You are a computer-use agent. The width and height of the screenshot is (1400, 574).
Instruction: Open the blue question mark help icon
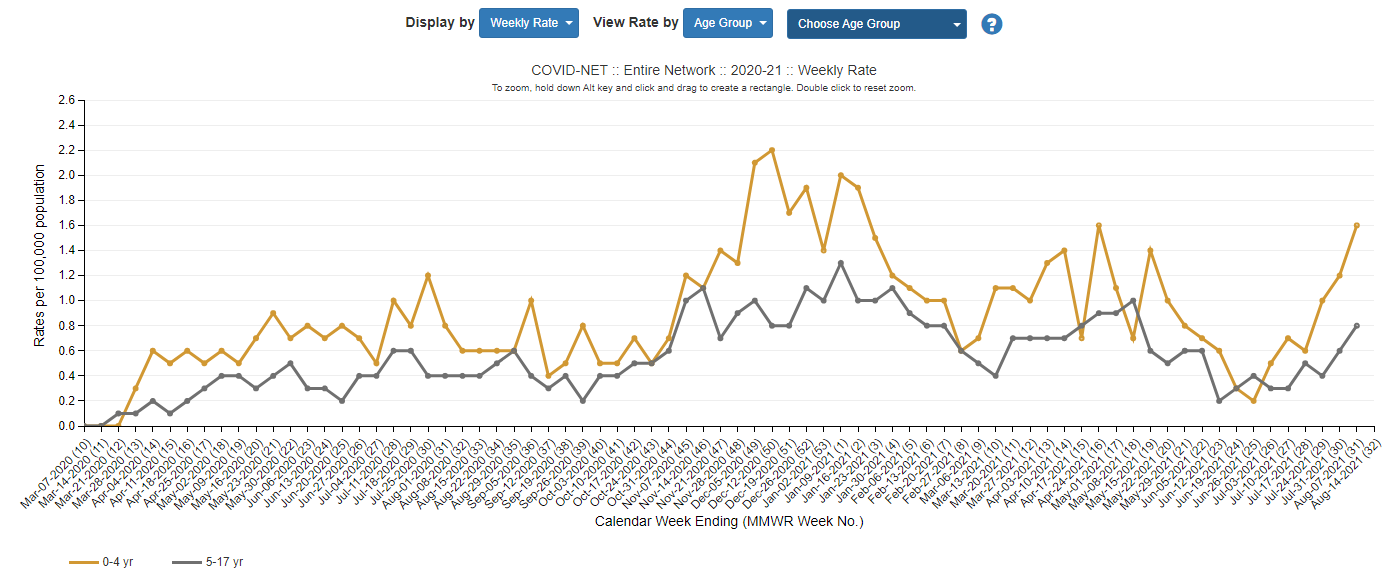click(992, 24)
